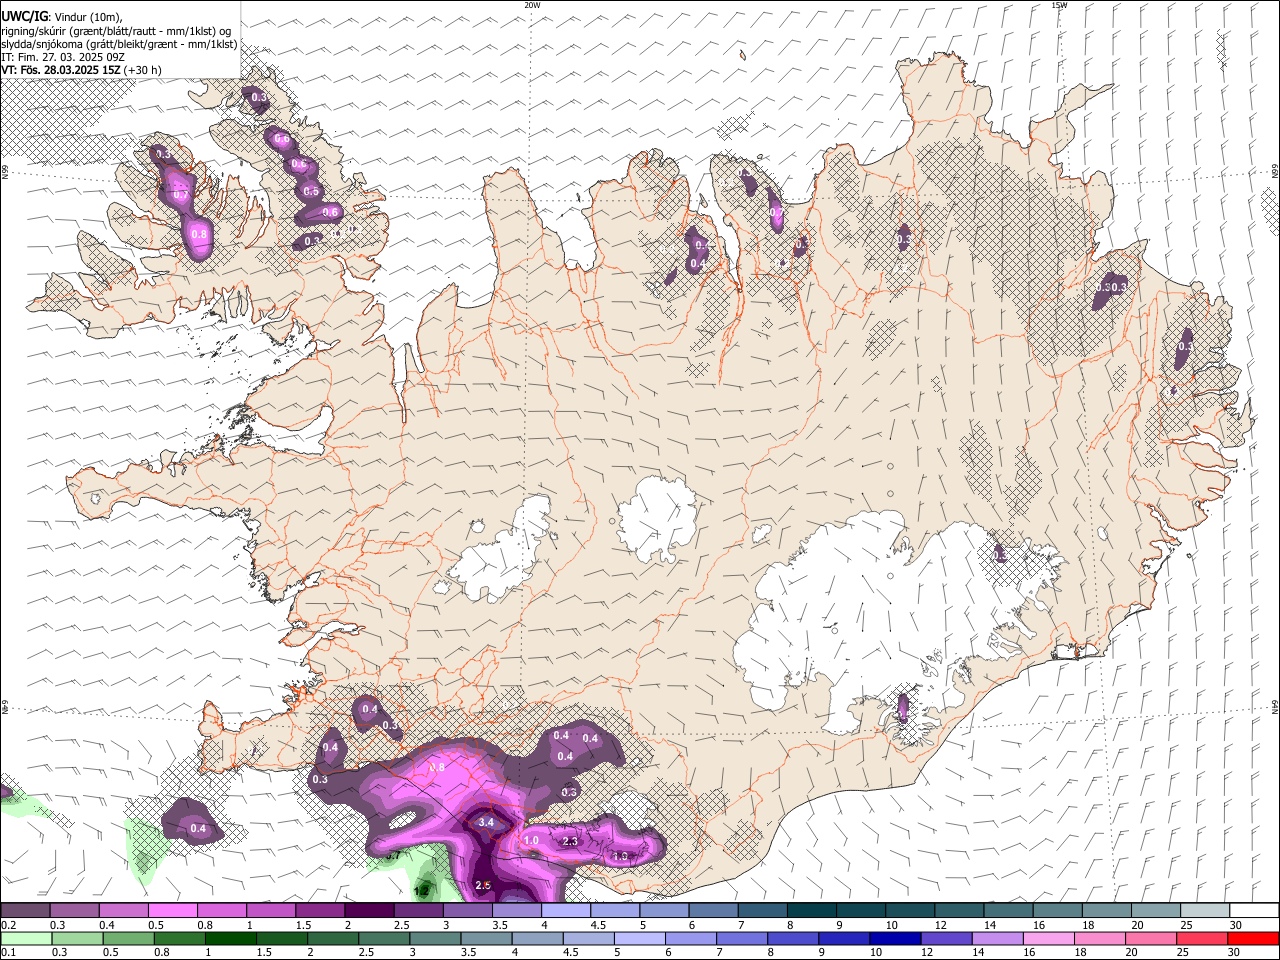Click the 1.2 value in the green rain area
The image size is (1280, 960).
[x=422, y=890]
